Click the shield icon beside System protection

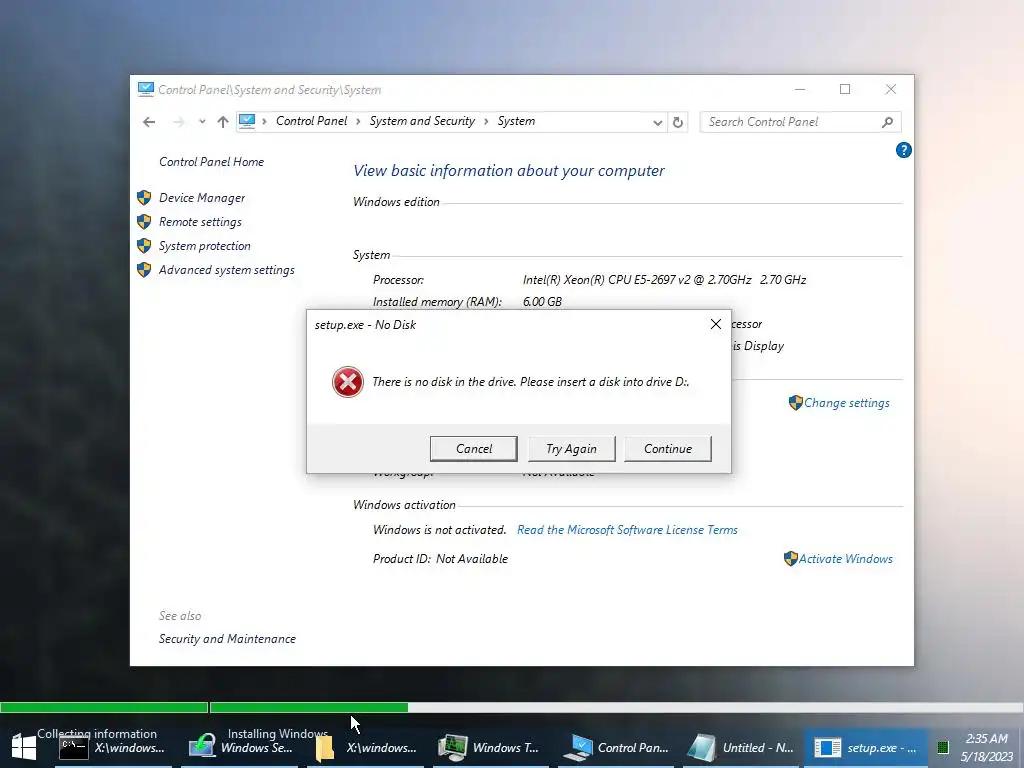tap(144, 246)
